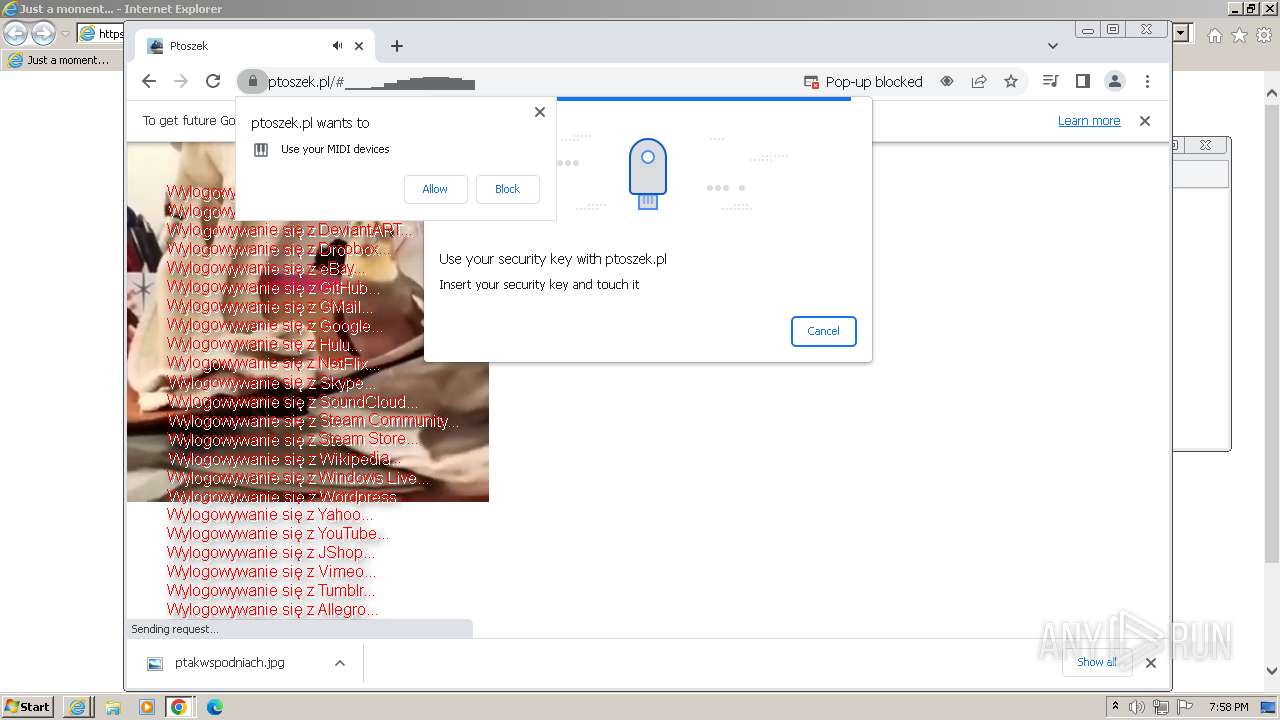Open Chrome media controls
Screen dimensions: 1280x720
pos(1050,82)
